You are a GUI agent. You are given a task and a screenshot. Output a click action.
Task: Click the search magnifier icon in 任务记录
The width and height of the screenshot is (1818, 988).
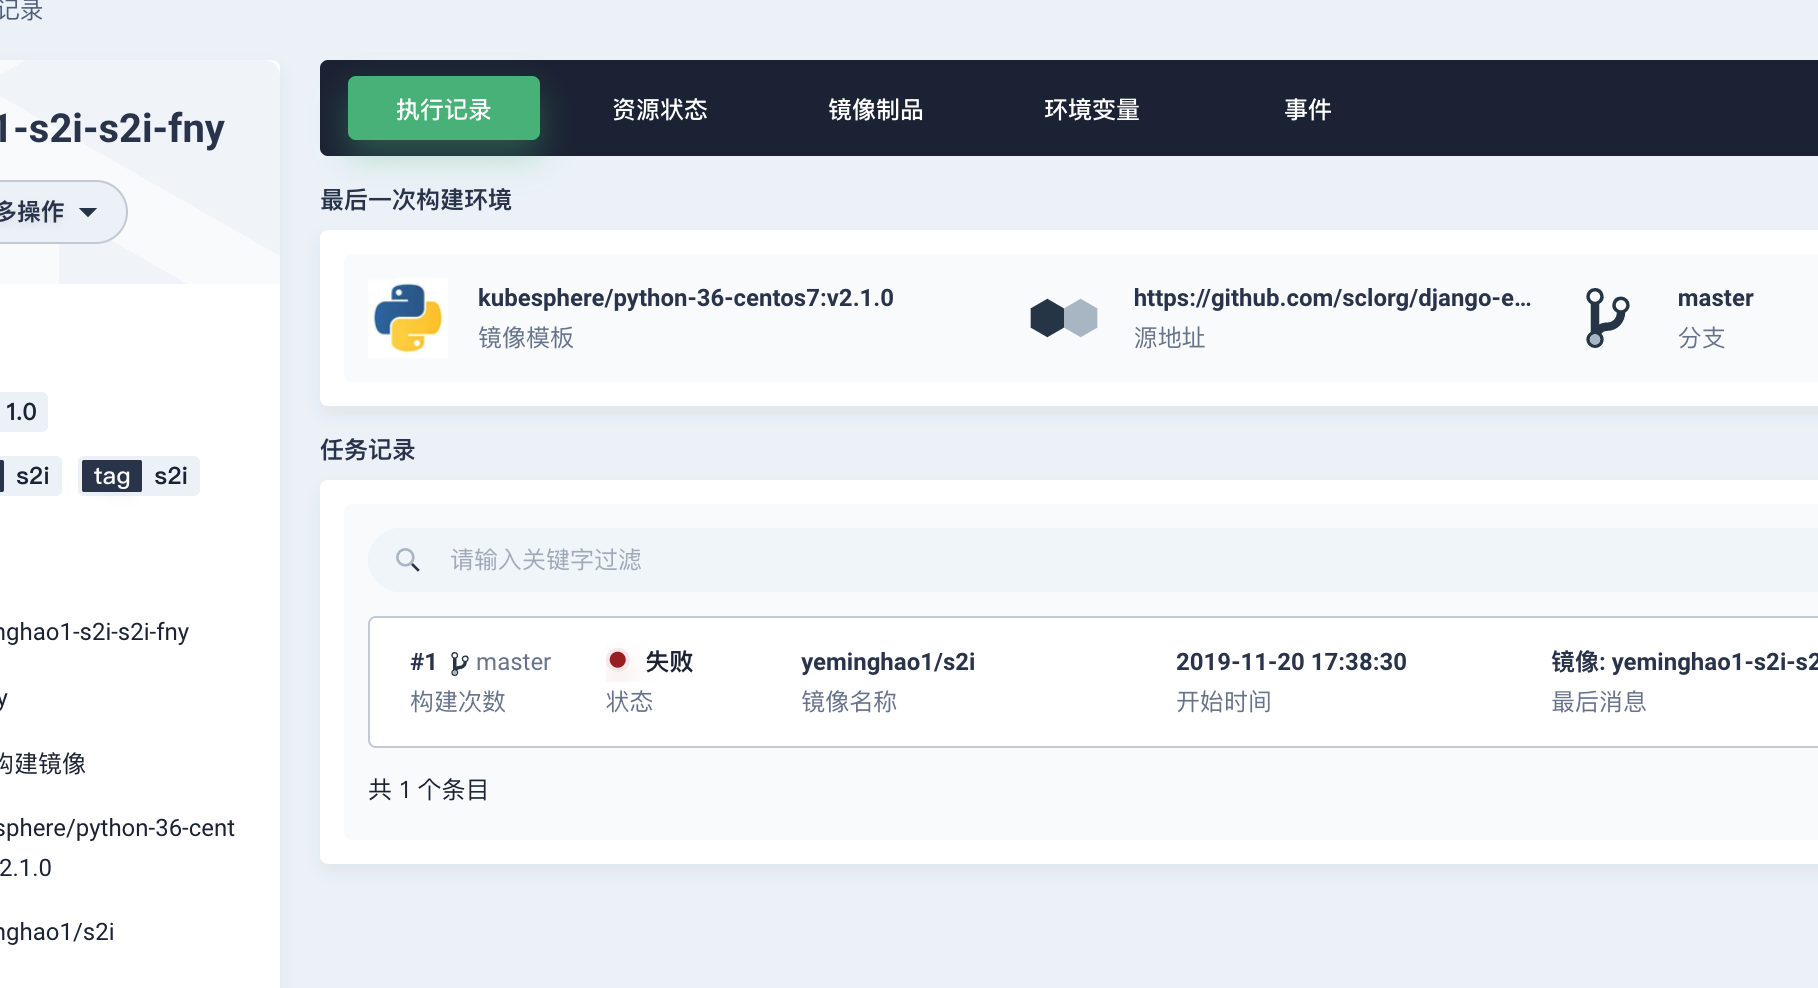(408, 559)
